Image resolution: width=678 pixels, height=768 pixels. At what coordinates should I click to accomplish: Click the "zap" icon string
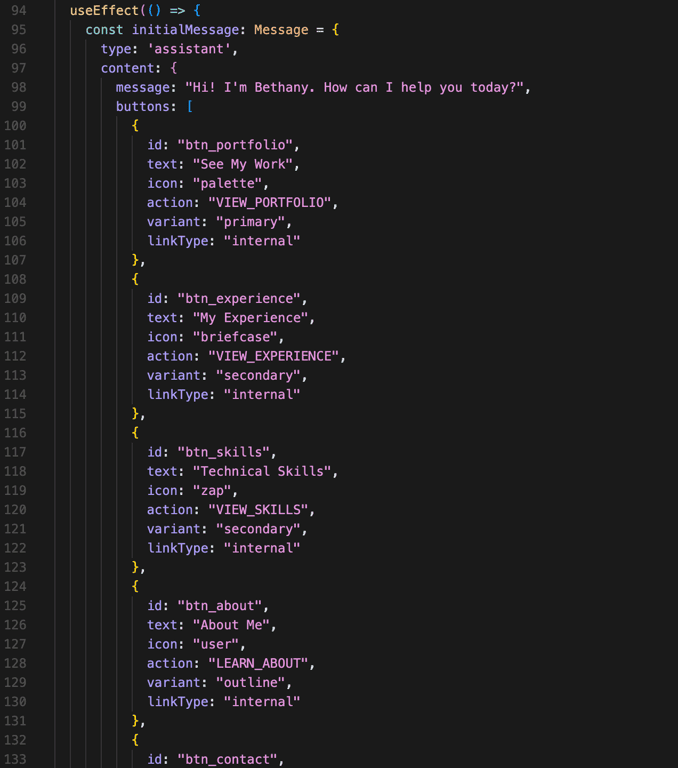212,491
